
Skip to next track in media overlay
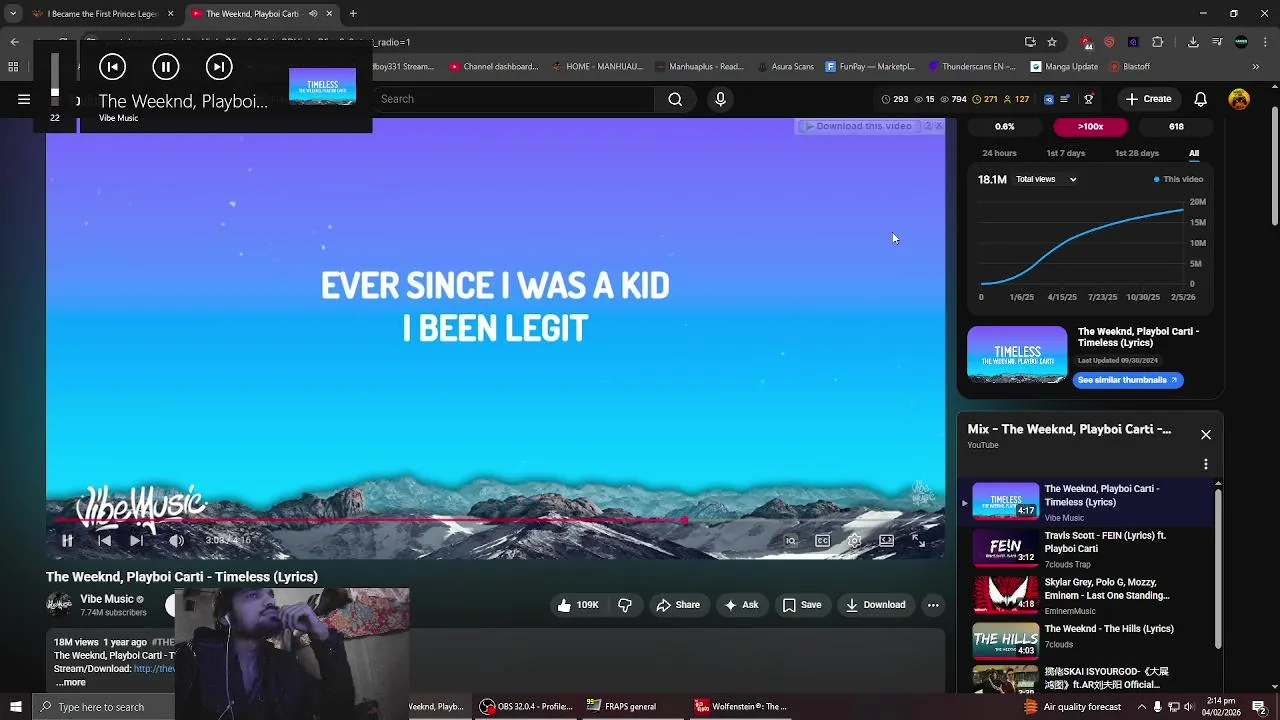[x=219, y=67]
